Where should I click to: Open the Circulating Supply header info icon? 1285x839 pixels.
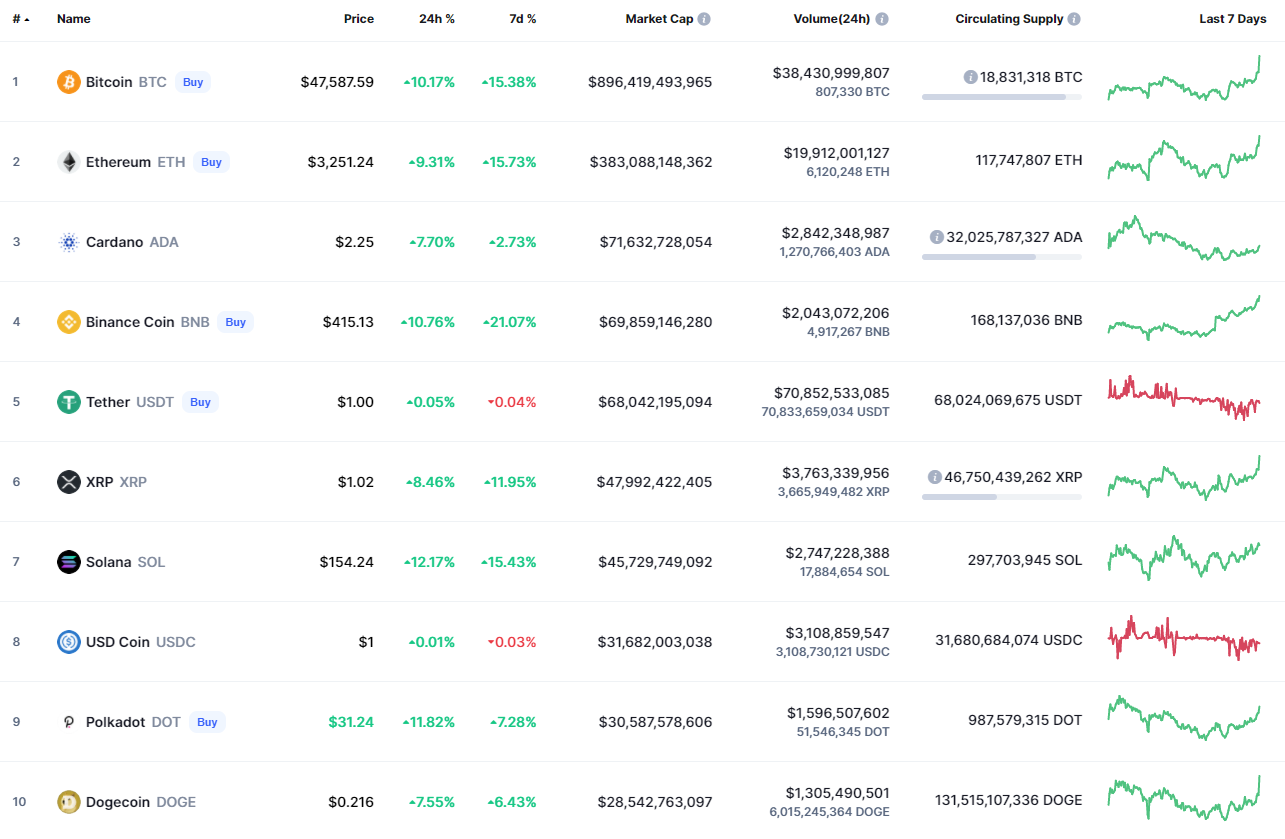[1074, 19]
